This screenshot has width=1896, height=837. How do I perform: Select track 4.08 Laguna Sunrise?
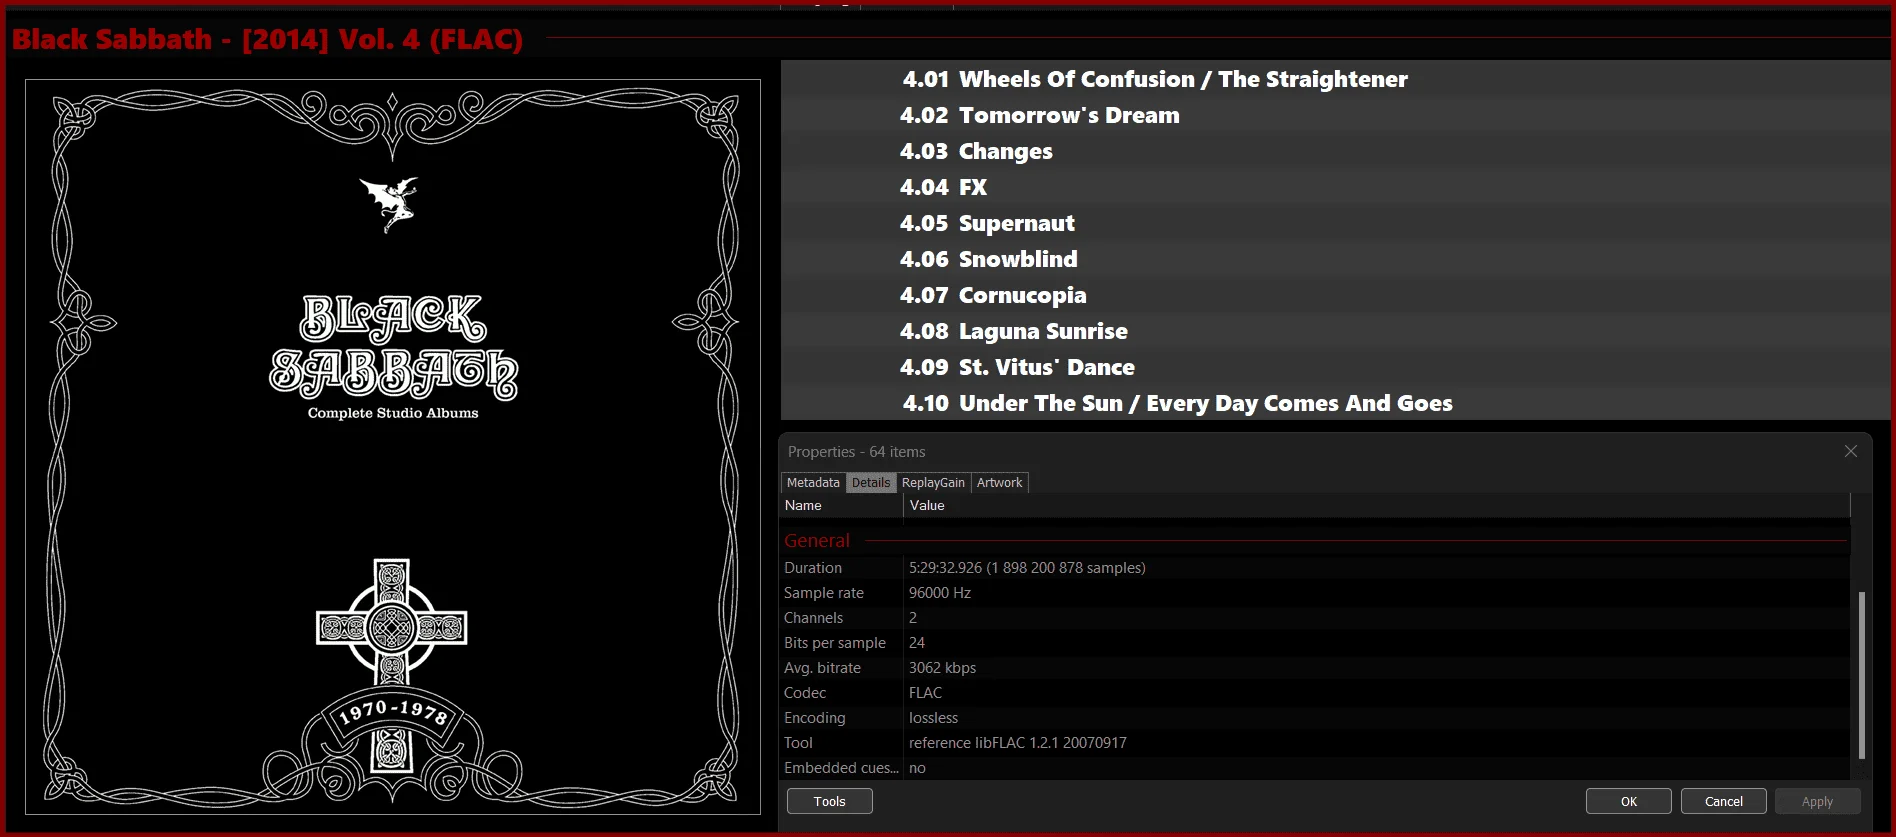(x=1335, y=331)
